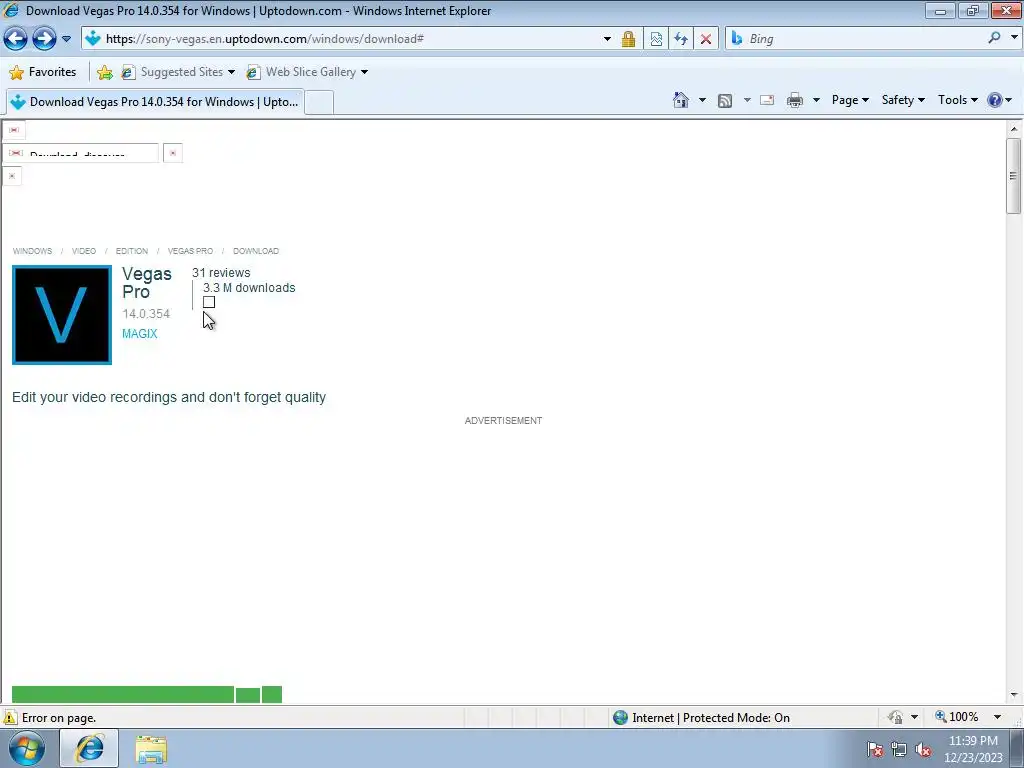Open a new blank tab

point(319,103)
